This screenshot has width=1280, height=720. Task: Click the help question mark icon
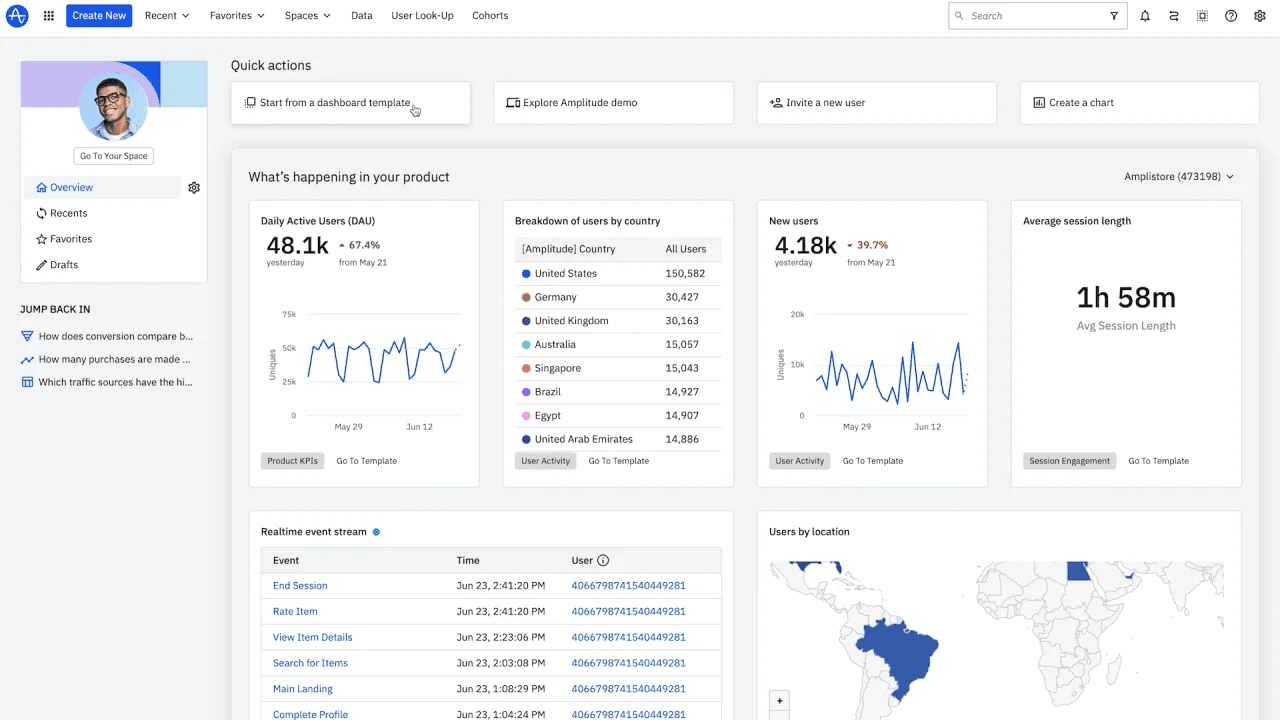click(1231, 16)
